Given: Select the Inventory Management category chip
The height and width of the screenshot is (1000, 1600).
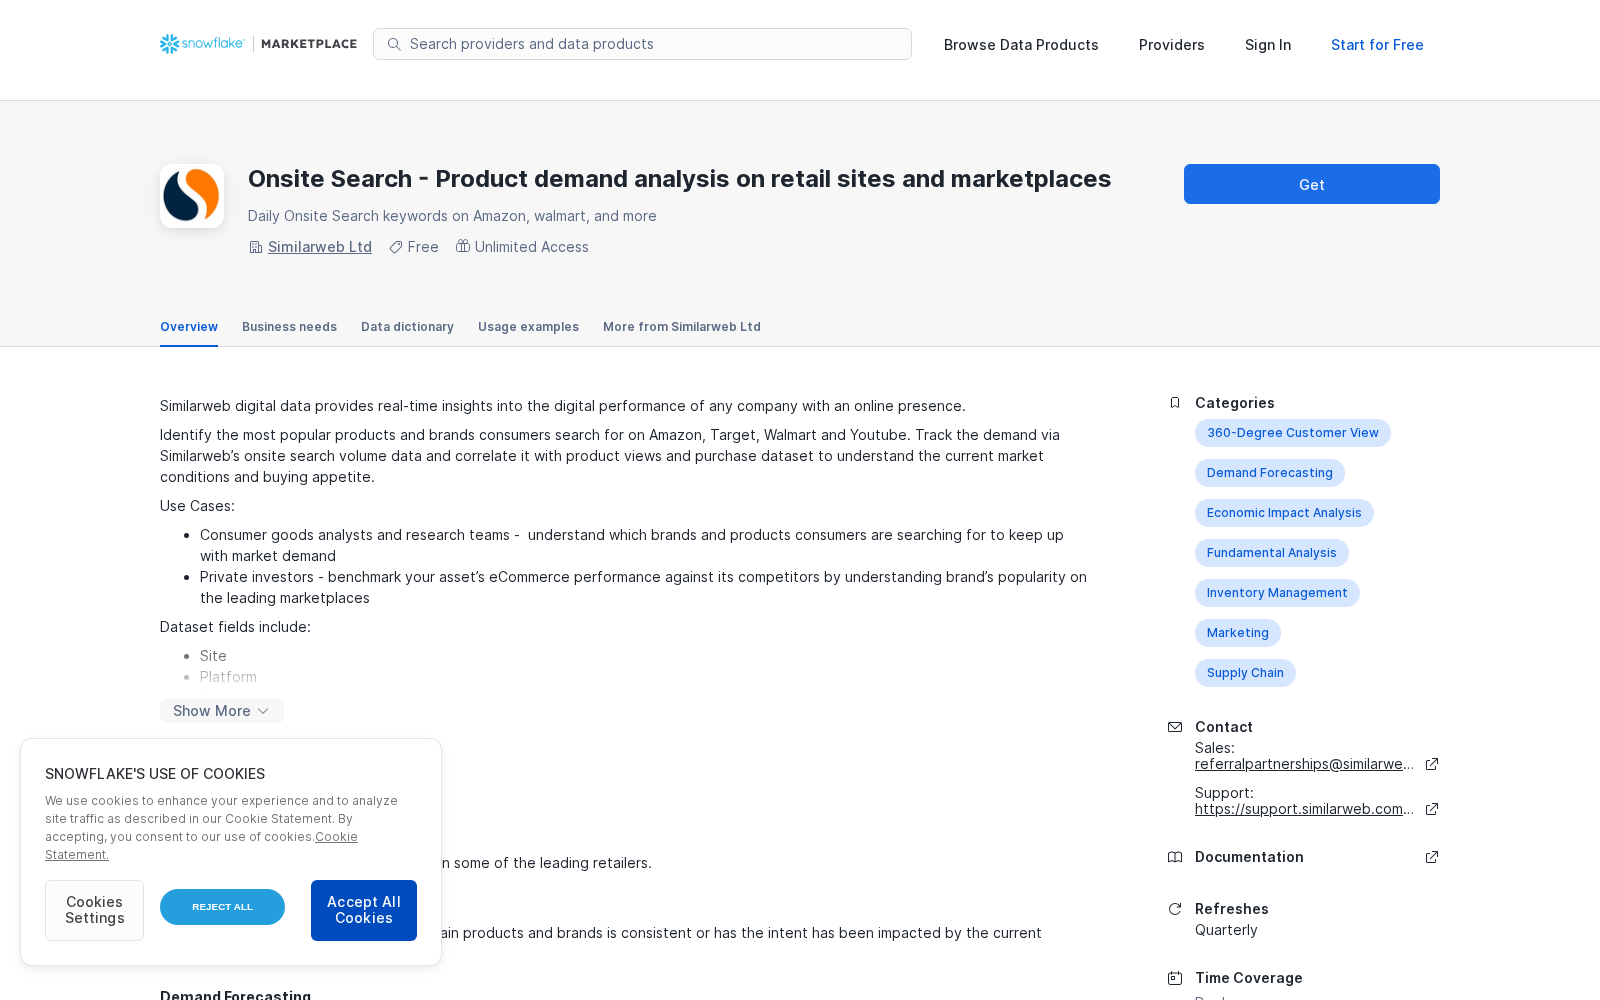Looking at the screenshot, I should pyautogui.click(x=1277, y=593).
